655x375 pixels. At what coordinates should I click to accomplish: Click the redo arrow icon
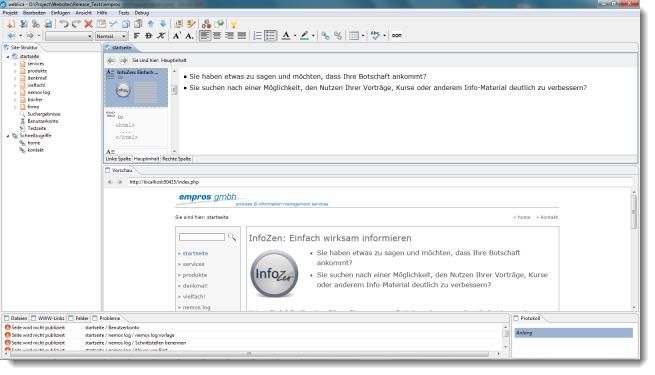(x=76, y=24)
